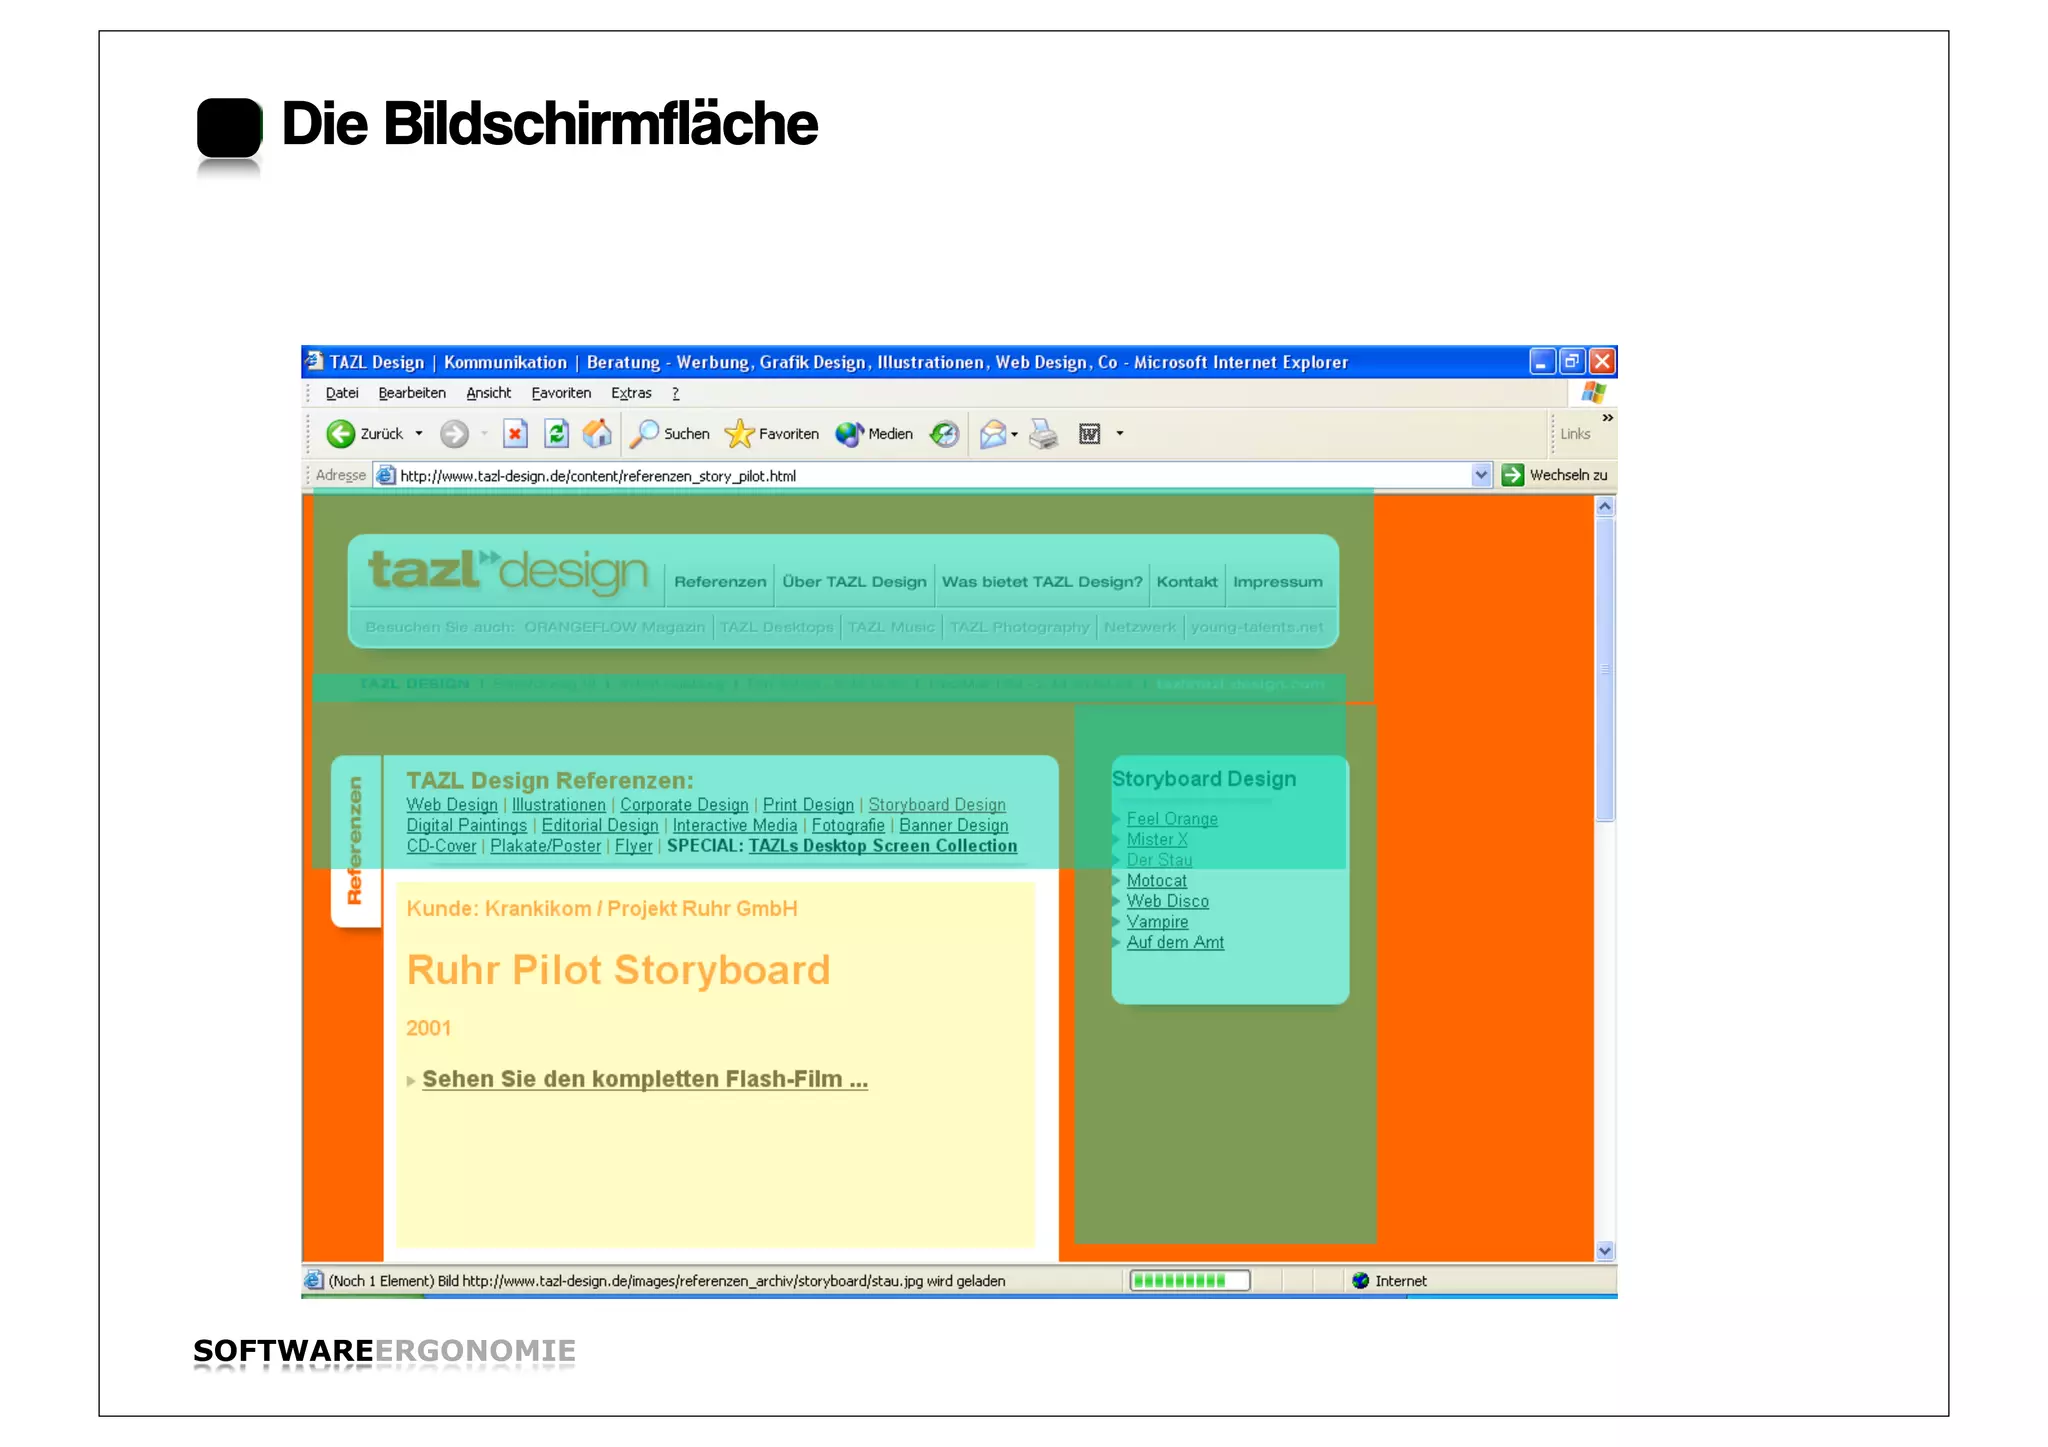Open the Bearbeiten menu
The height and width of the screenshot is (1447, 2048).
[412, 393]
